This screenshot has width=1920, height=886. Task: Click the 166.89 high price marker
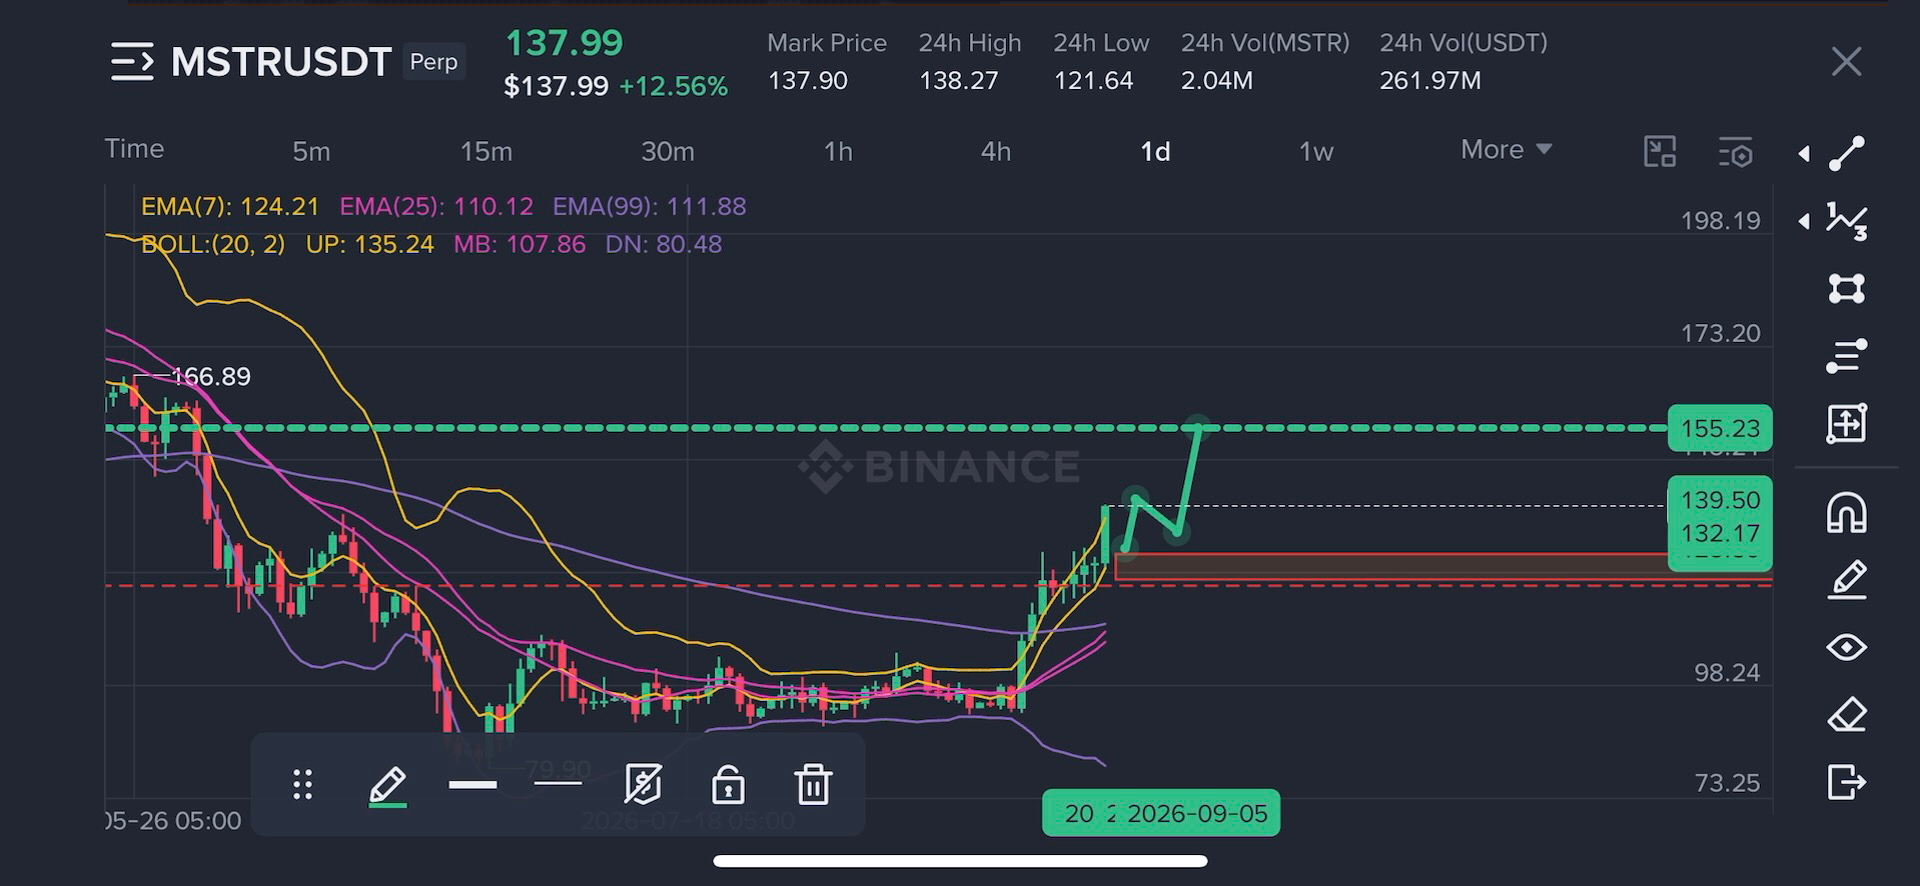(211, 376)
